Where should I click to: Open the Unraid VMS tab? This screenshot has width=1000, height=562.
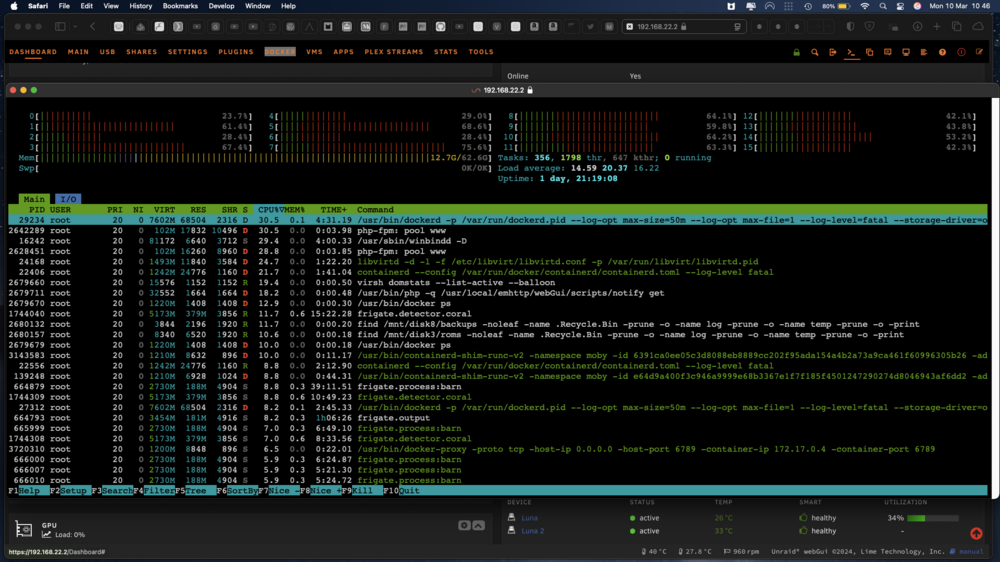[x=314, y=52]
